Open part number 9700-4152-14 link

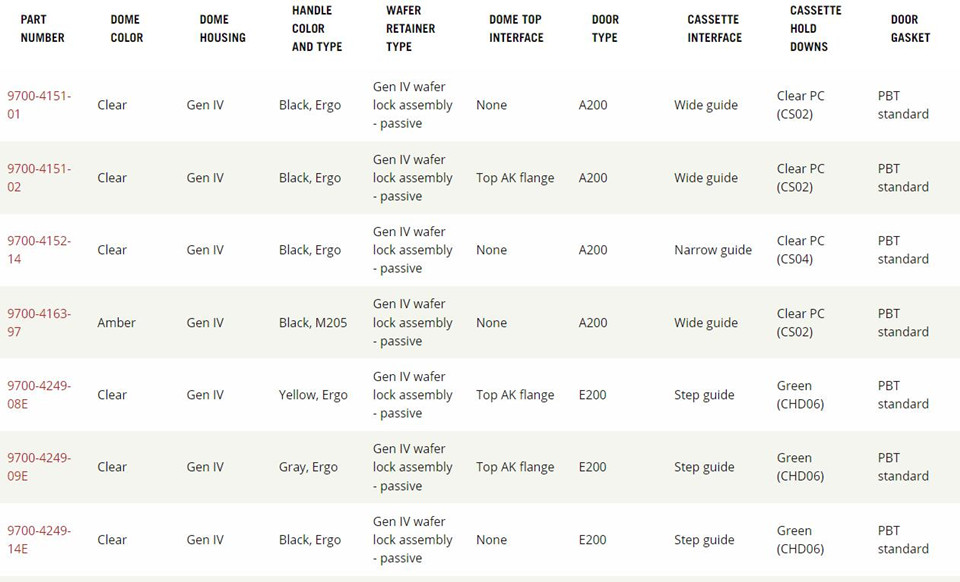coord(39,250)
